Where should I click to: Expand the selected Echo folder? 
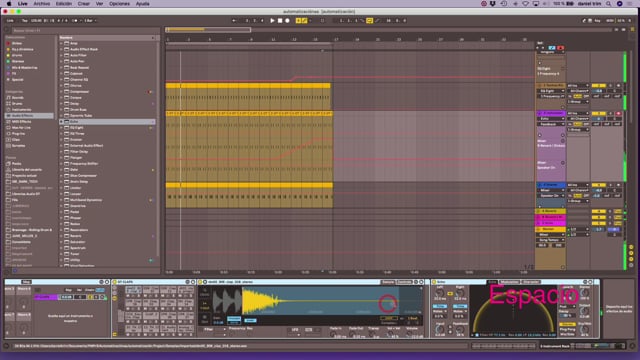(x=62, y=122)
